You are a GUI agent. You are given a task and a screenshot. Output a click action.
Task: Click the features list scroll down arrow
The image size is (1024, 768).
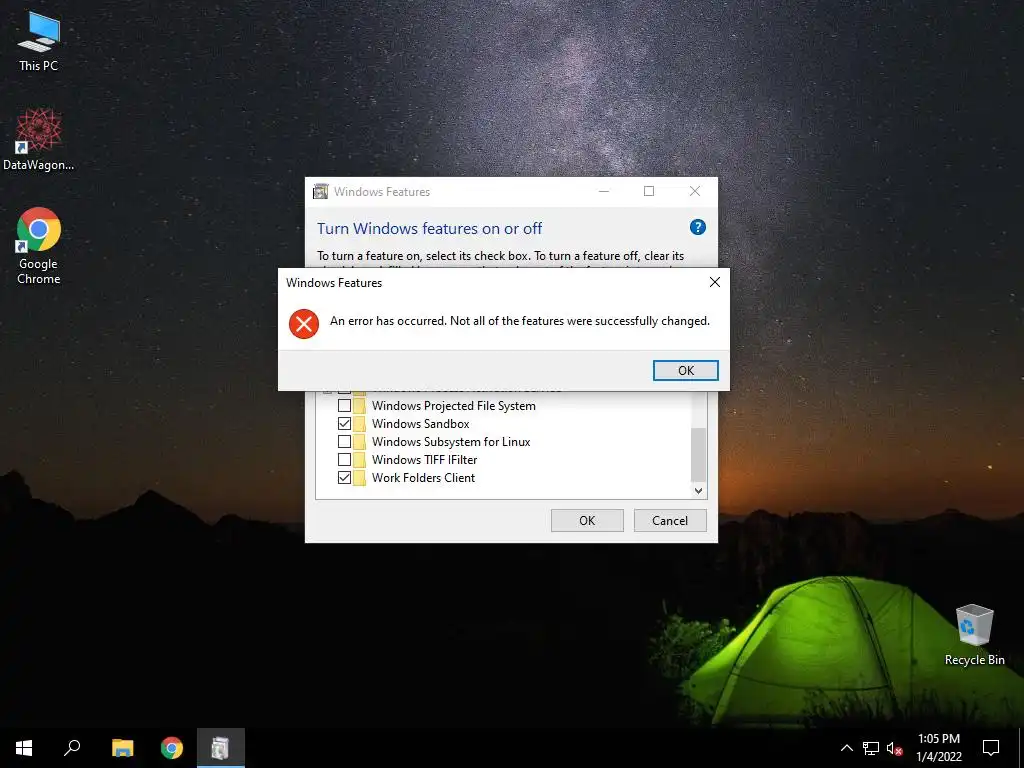(698, 490)
